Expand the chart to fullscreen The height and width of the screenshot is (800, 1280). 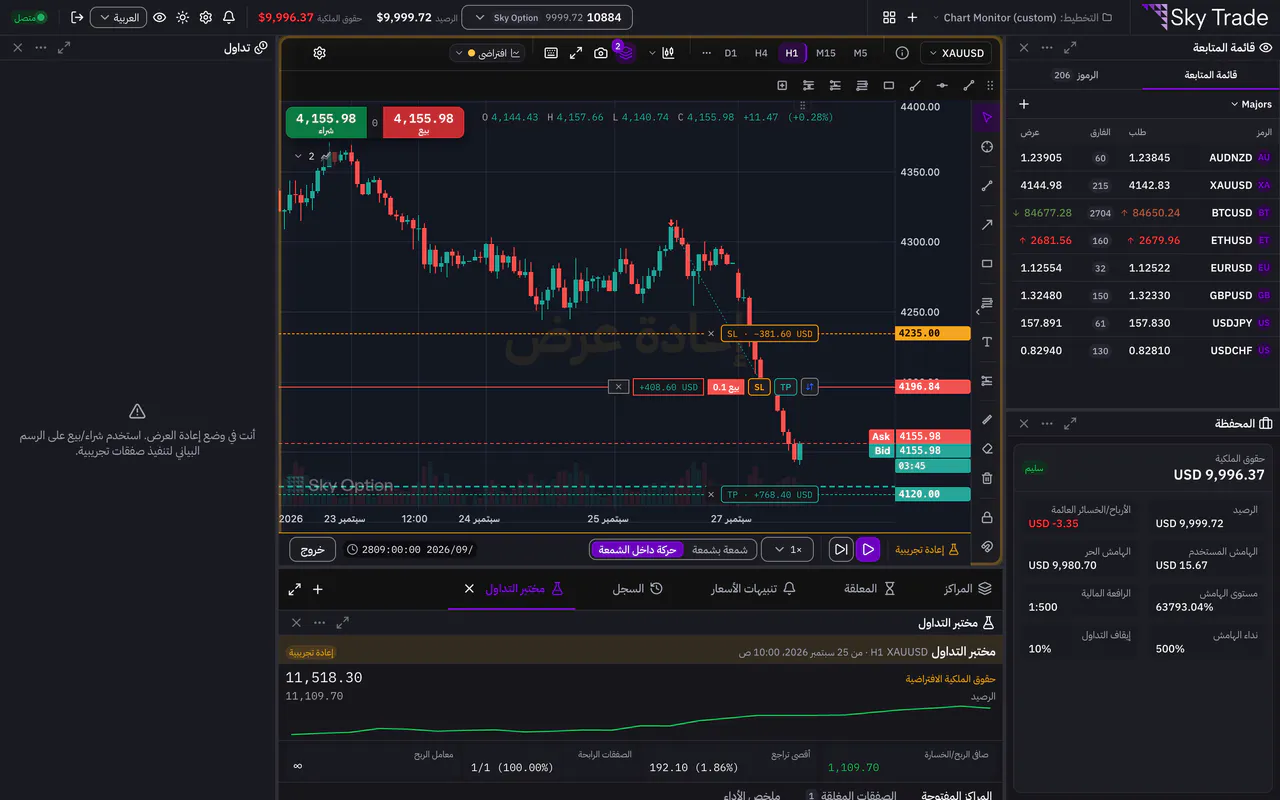(576, 53)
